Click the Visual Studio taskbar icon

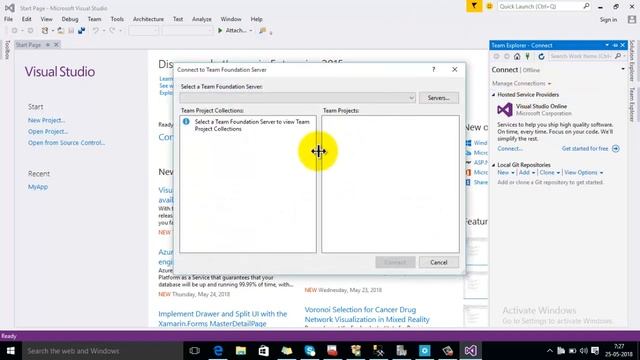click(470, 351)
